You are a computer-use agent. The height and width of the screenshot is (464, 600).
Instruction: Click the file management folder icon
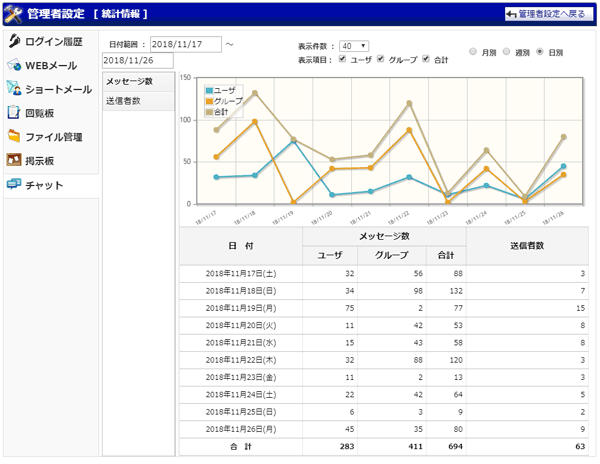tap(14, 136)
